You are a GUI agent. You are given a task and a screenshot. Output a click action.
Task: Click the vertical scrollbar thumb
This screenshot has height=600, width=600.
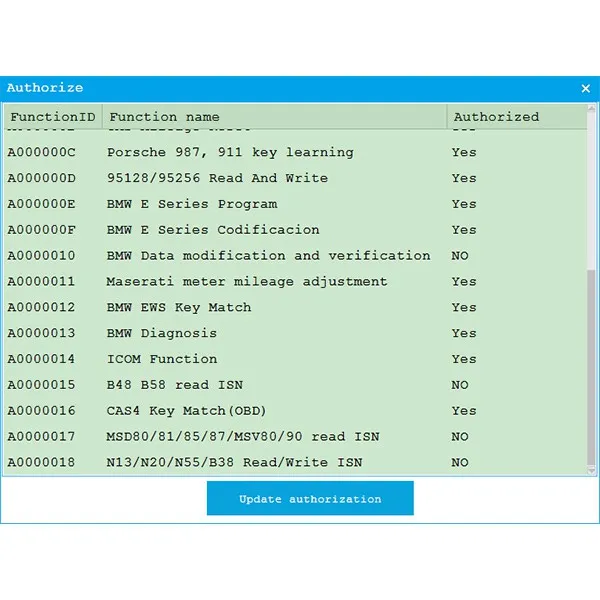pyautogui.click(x=592, y=367)
